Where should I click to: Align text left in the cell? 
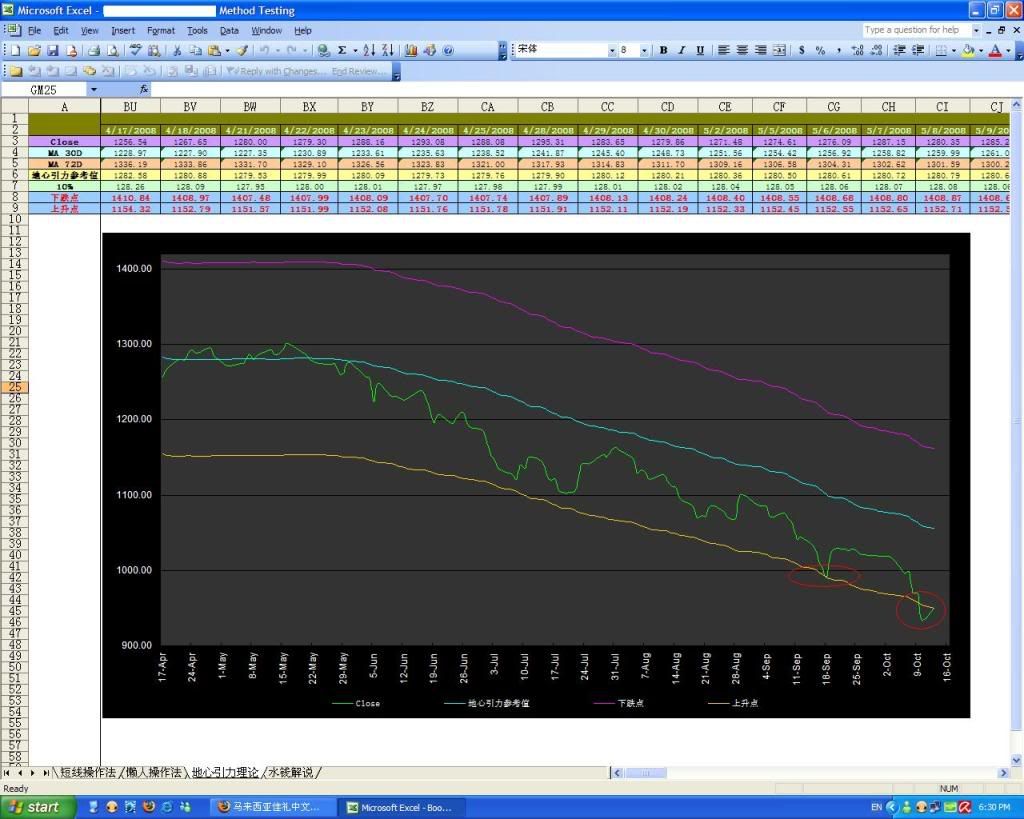(724, 50)
